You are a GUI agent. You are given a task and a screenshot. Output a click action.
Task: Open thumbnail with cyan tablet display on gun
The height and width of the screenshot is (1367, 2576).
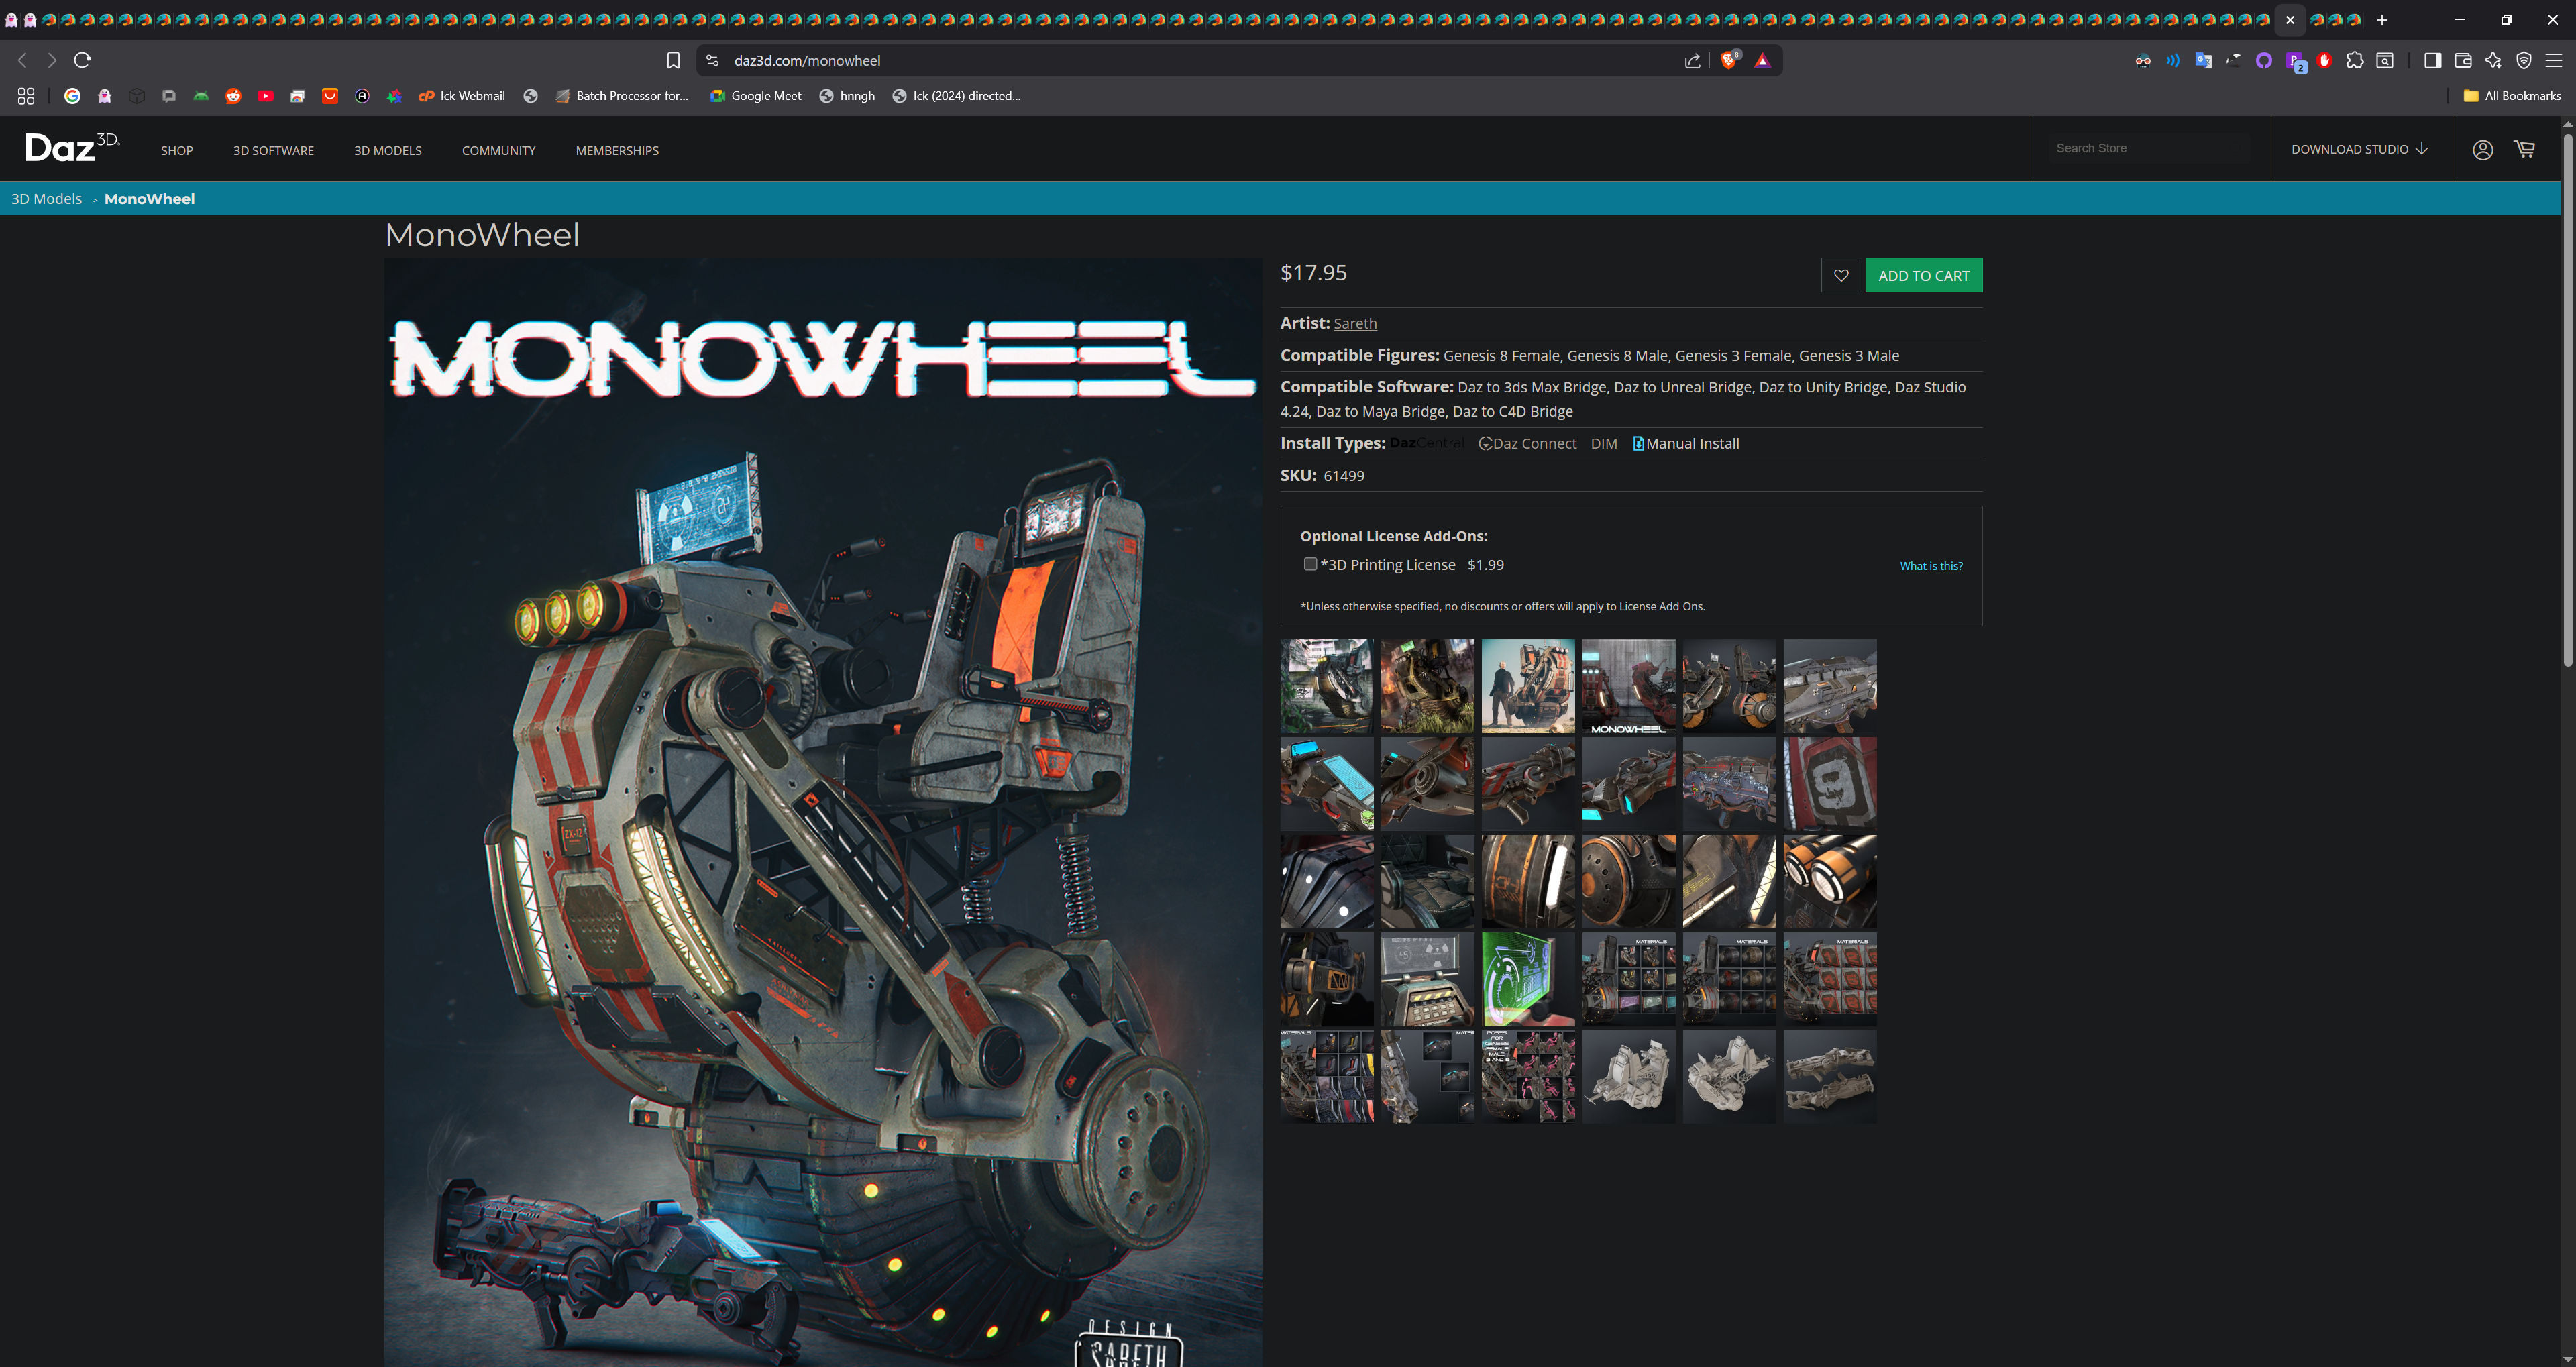[x=1327, y=784]
